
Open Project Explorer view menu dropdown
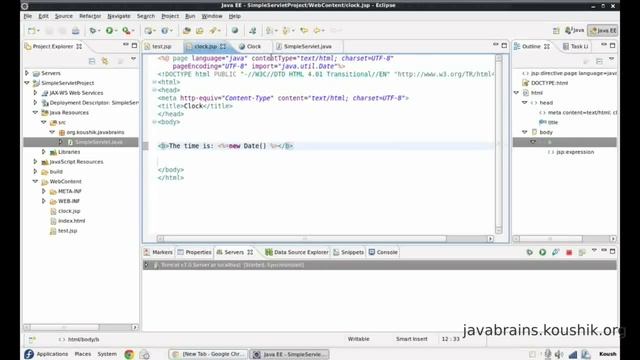point(133,60)
